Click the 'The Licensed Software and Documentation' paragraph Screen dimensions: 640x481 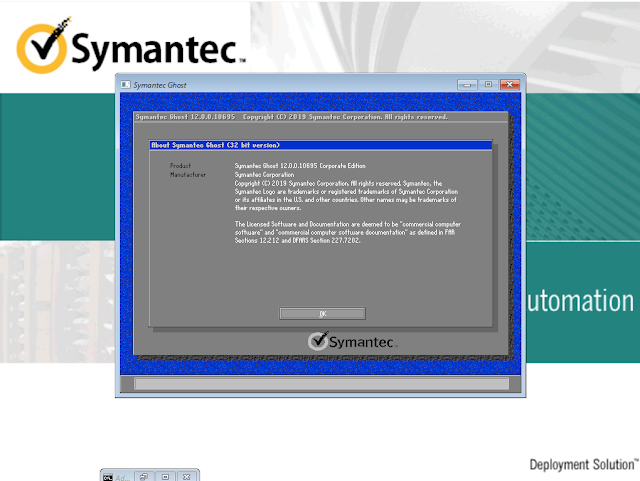coord(347,232)
